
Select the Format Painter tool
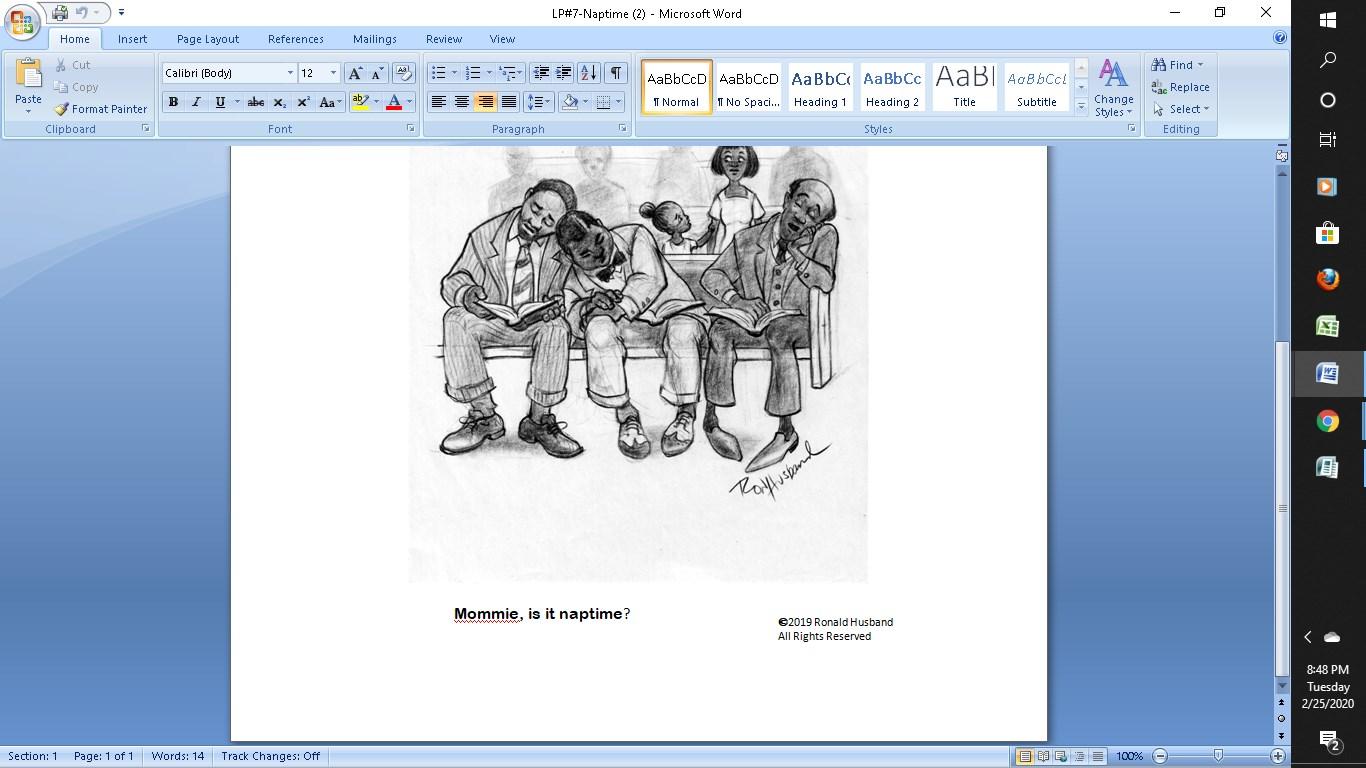click(100, 109)
